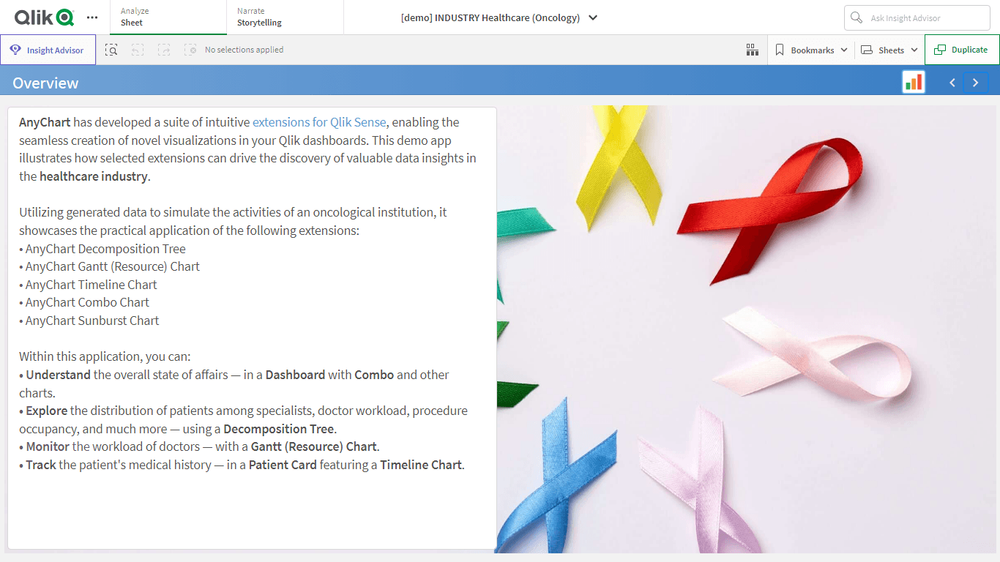Go to the next sheet arrow
Image resolution: width=1000 pixels, height=562 pixels.
(x=976, y=83)
